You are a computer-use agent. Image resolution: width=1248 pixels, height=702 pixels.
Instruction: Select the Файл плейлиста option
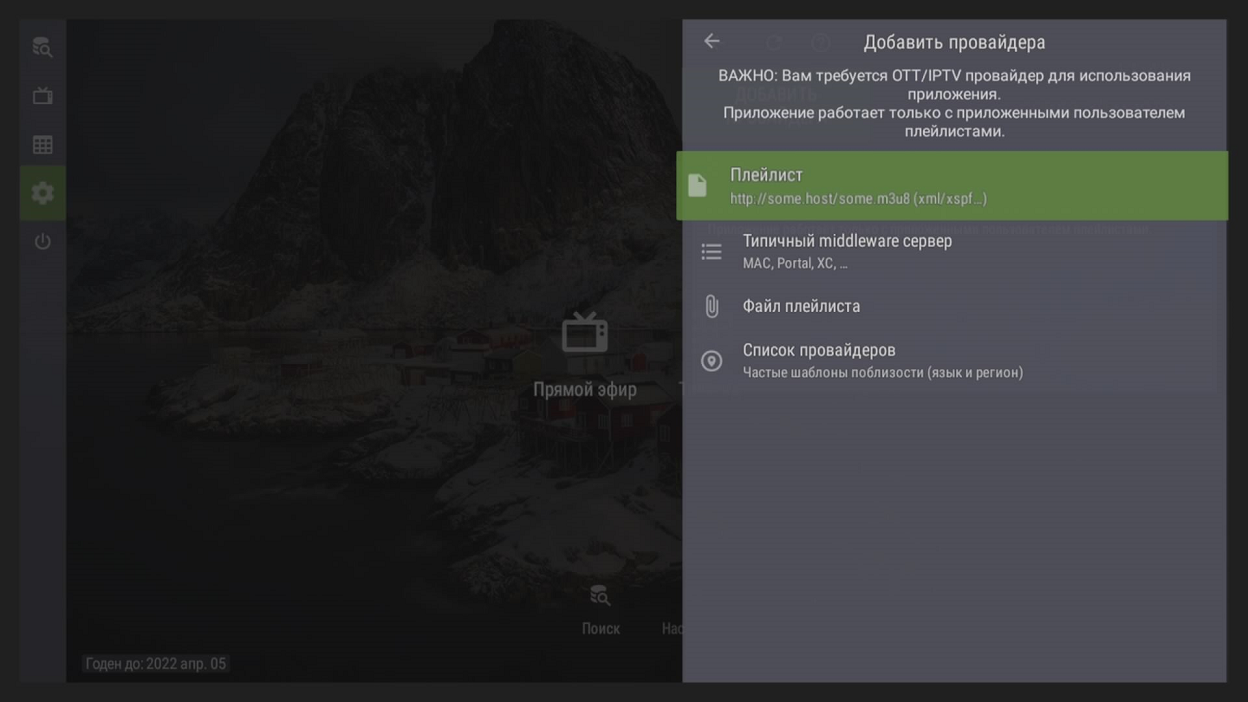coord(801,306)
